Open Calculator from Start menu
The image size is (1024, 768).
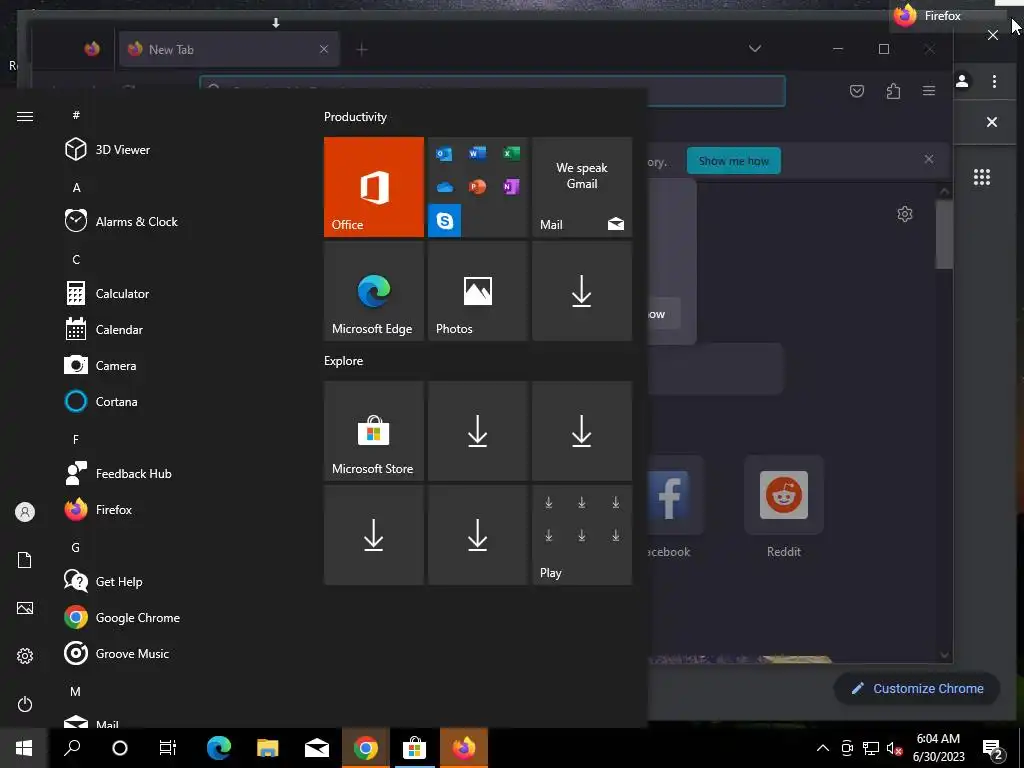(x=107, y=294)
